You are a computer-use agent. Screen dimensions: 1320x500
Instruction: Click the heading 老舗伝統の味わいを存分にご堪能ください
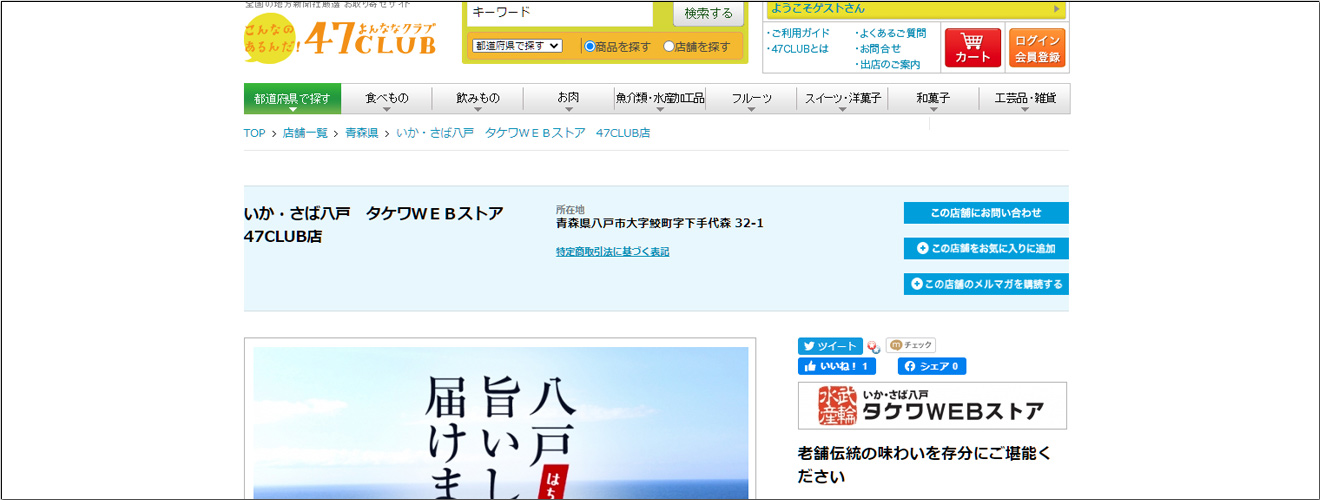(x=925, y=465)
